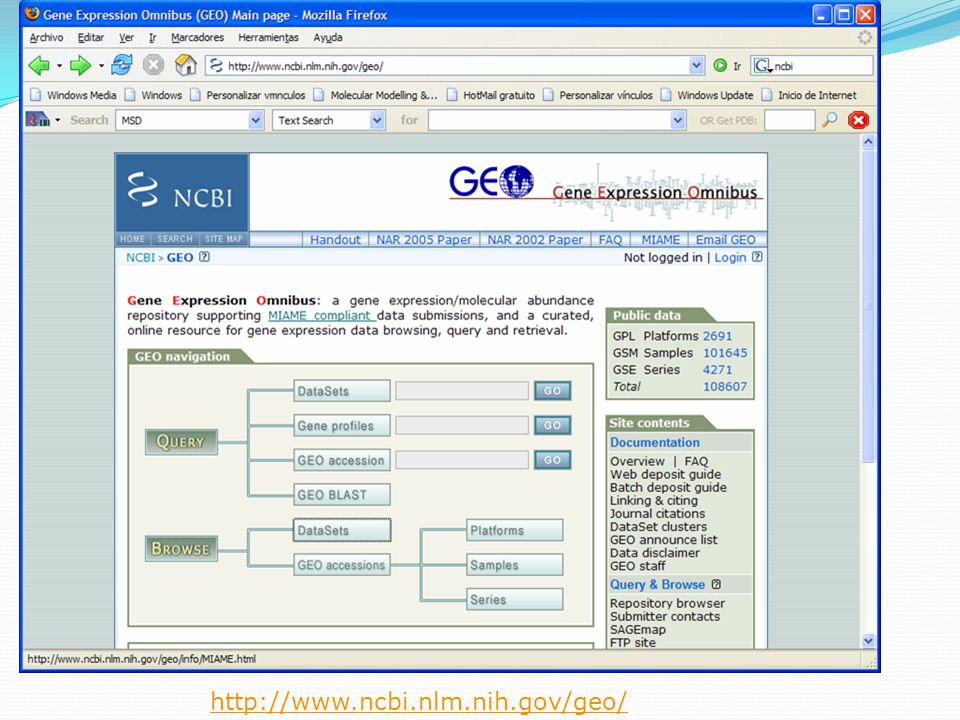Click the MIAME compliant link
Image resolution: width=960 pixels, height=720 pixels.
click(320, 315)
